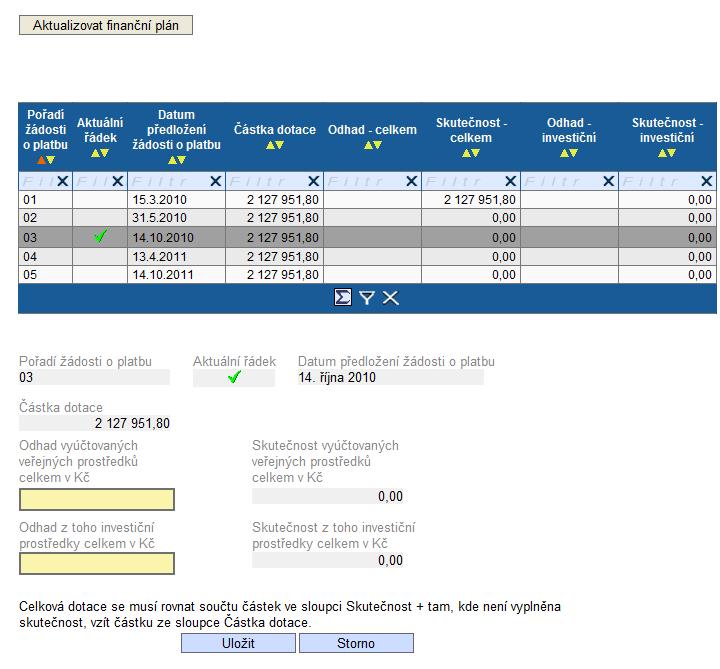720x669 pixels.
Task: Clear filter for Aktuální řádek column
Action: point(118,181)
